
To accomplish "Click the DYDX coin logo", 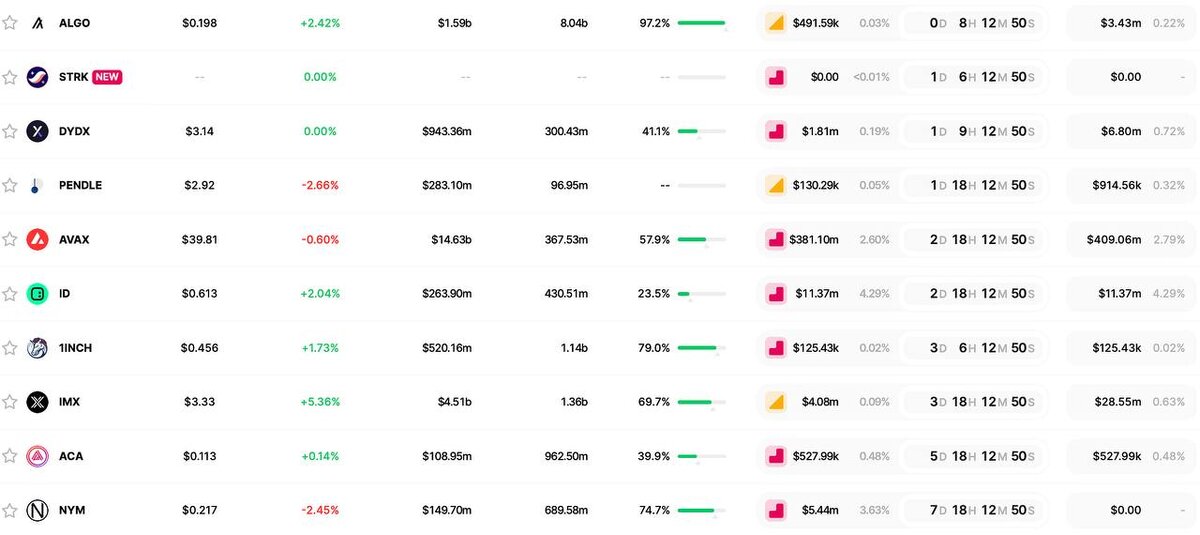I will (37, 131).
